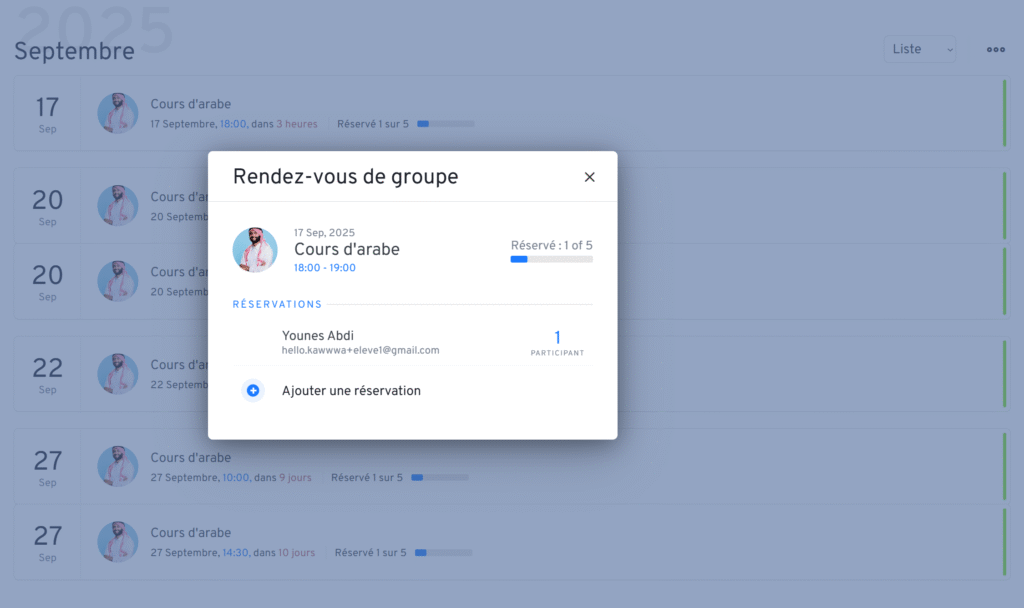1024x608 pixels.
Task: Click the avatar on the 22 Sep row
Action: tap(118, 374)
